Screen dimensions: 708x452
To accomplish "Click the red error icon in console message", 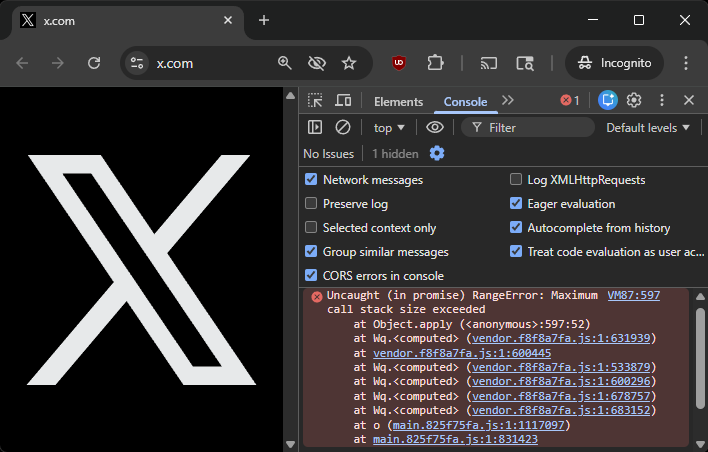I will 317,297.
